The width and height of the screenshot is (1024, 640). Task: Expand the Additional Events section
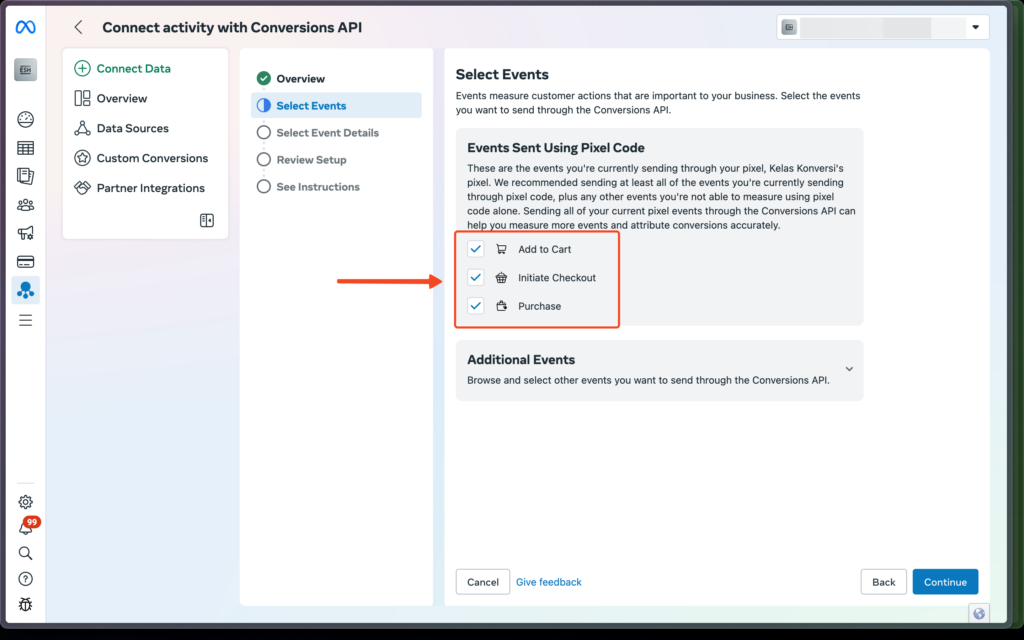(849, 369)
